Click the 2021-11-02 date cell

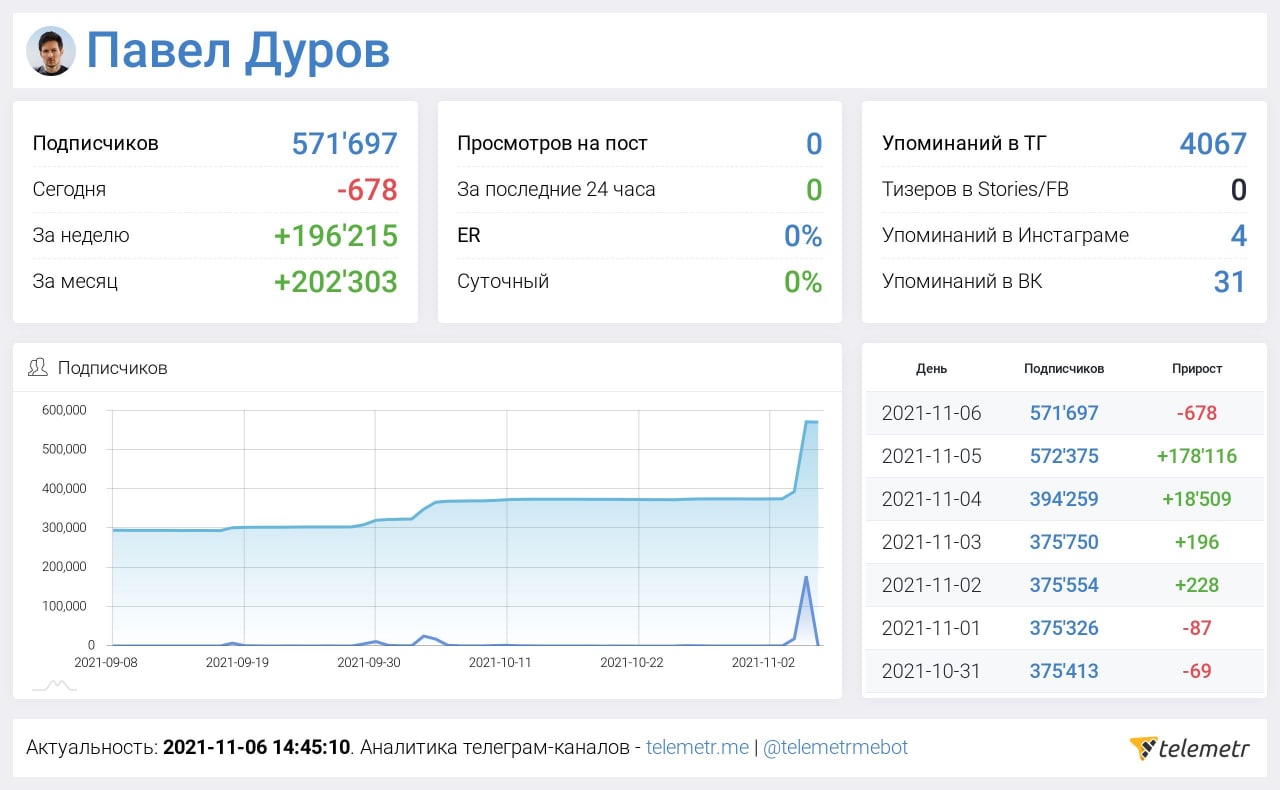click(x=931, y=585)
